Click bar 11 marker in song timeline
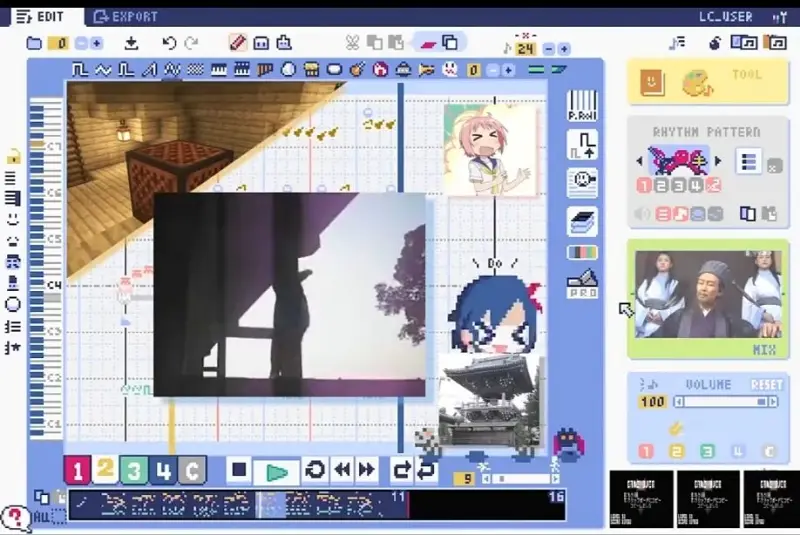This screenshot has height=535, width=800. tap(398, 497)
